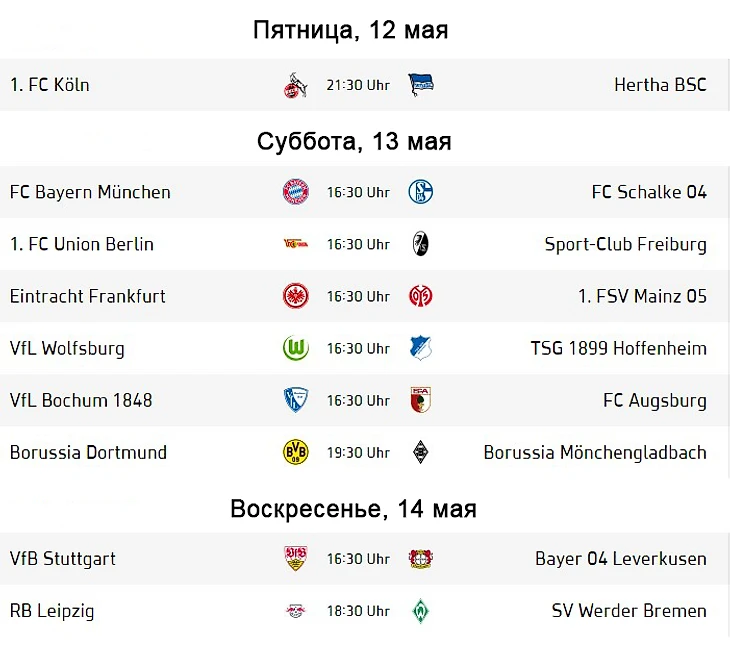
Task: Select the FC Augsburg crest
Action: [421, 400]
